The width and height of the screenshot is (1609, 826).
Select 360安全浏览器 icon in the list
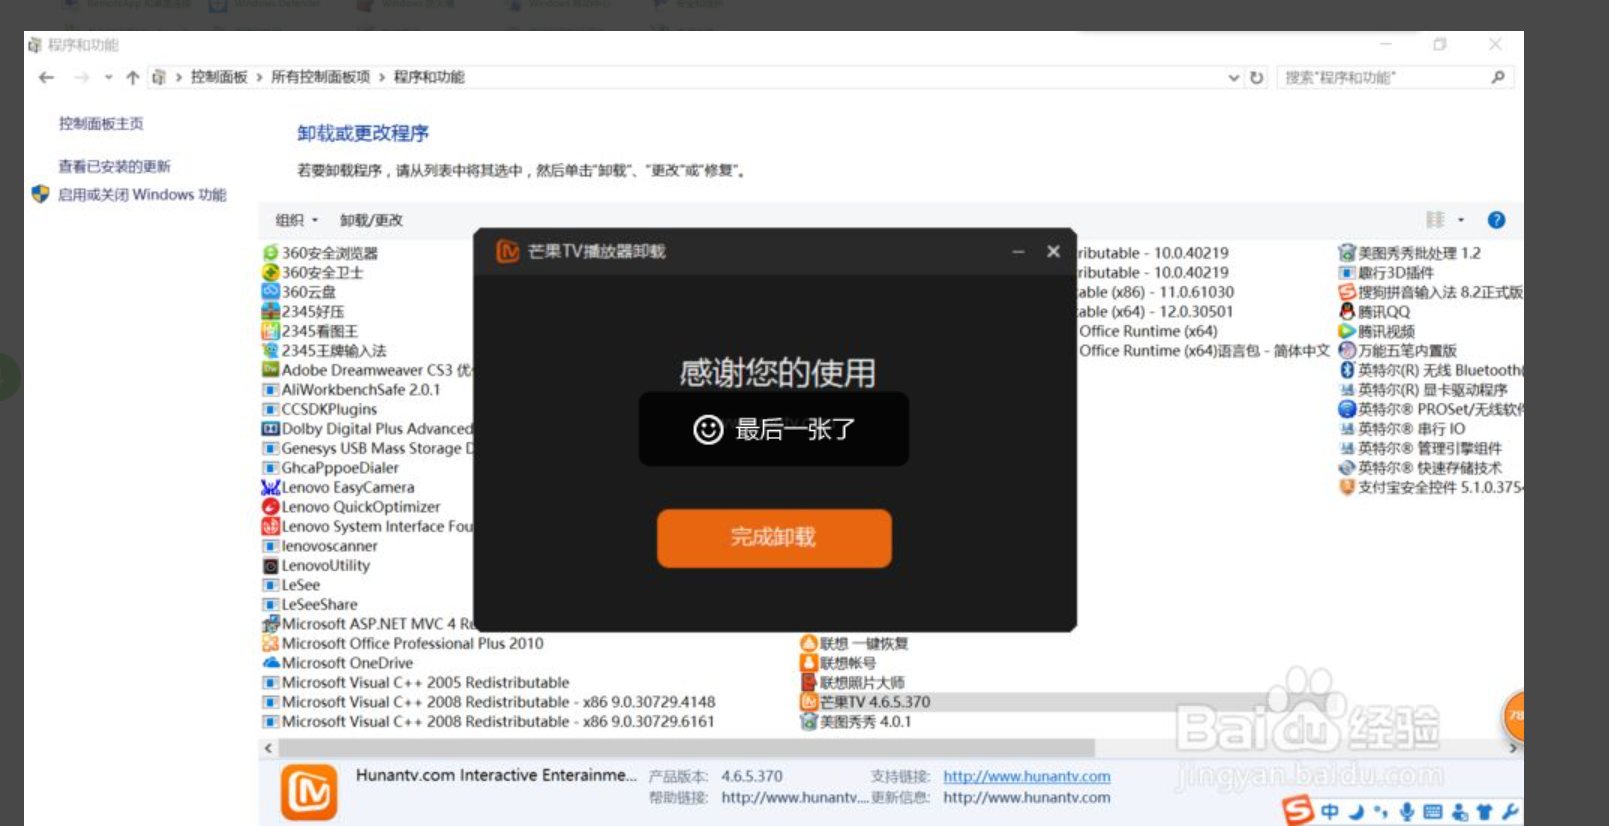pyautogui.click(x=270, y=253)
